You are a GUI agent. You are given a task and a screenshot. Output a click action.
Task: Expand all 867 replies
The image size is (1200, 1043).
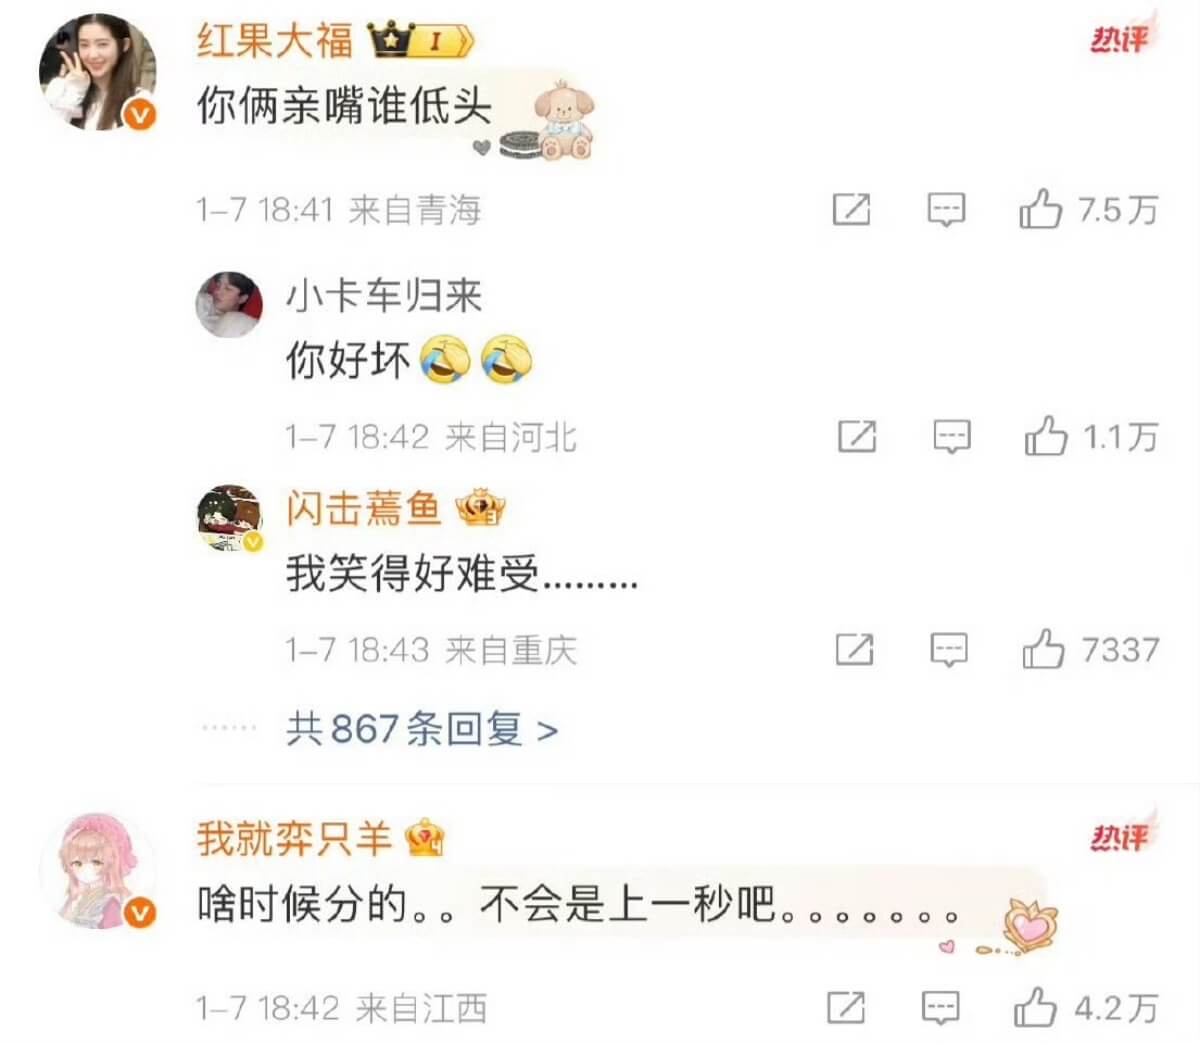pyautogui.click(x=421, y=729)
